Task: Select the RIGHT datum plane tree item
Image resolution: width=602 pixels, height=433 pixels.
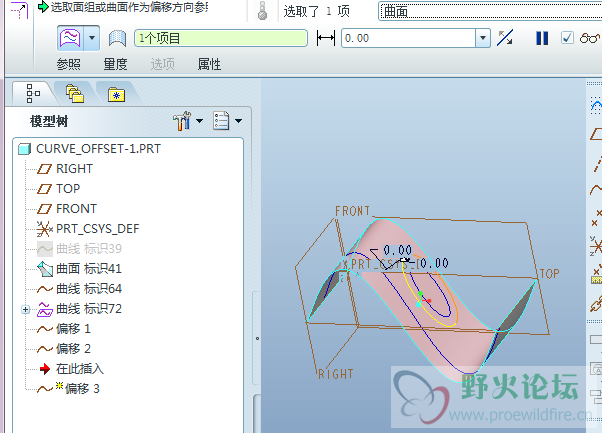Action: 74,169
